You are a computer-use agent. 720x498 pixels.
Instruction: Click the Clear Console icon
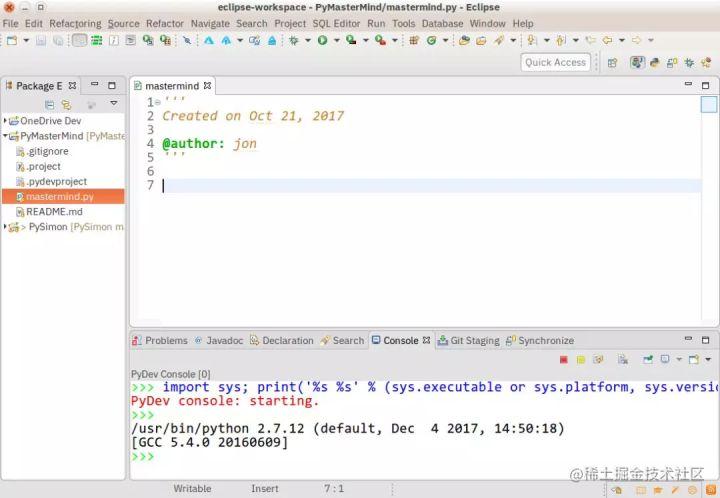click(623, 359)
